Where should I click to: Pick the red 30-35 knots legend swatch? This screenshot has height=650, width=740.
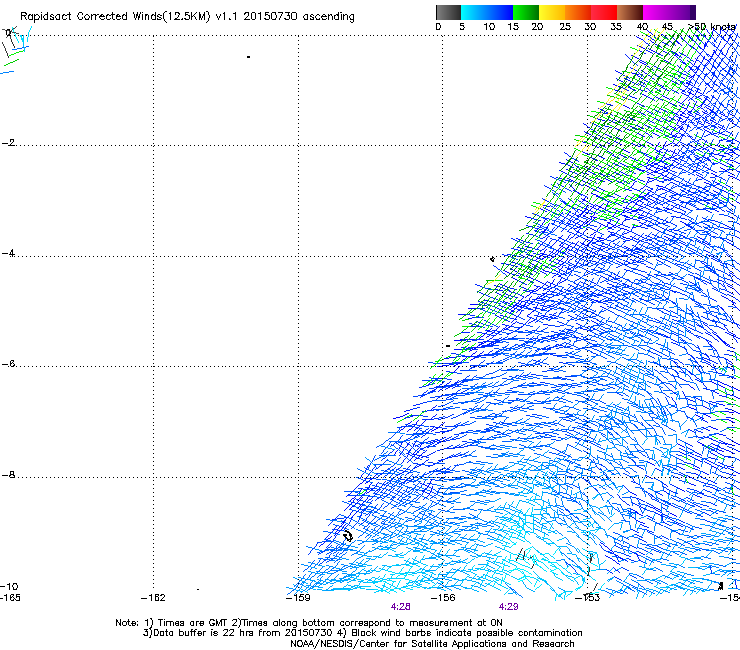click(604, 12)
